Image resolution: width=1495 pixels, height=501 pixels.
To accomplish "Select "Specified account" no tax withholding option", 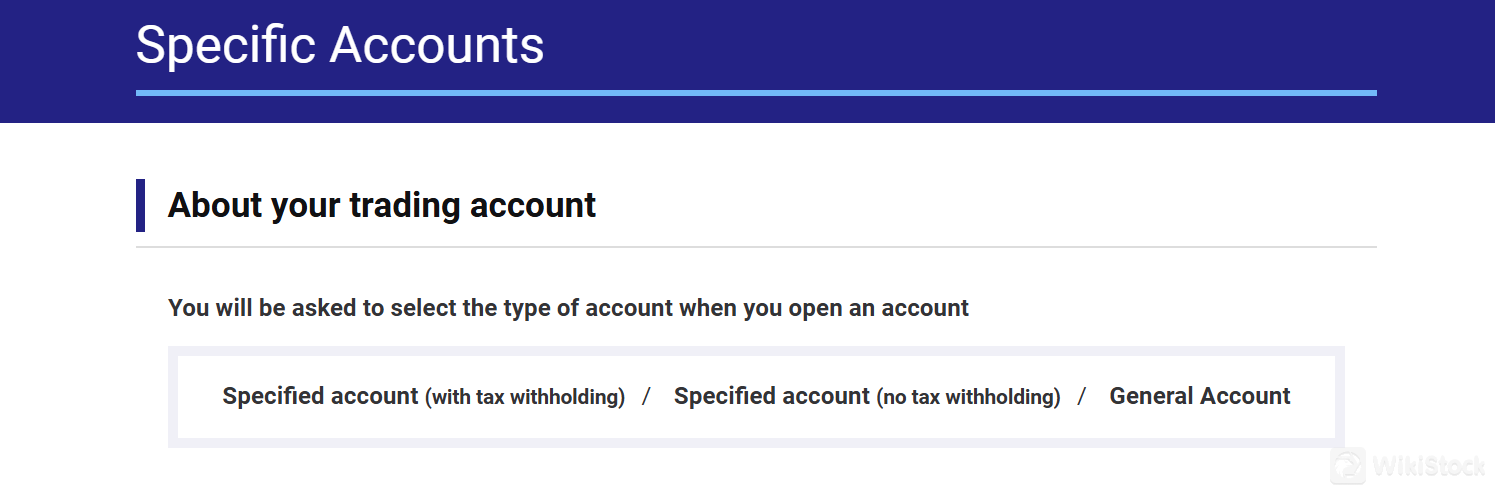I will 772,396.
